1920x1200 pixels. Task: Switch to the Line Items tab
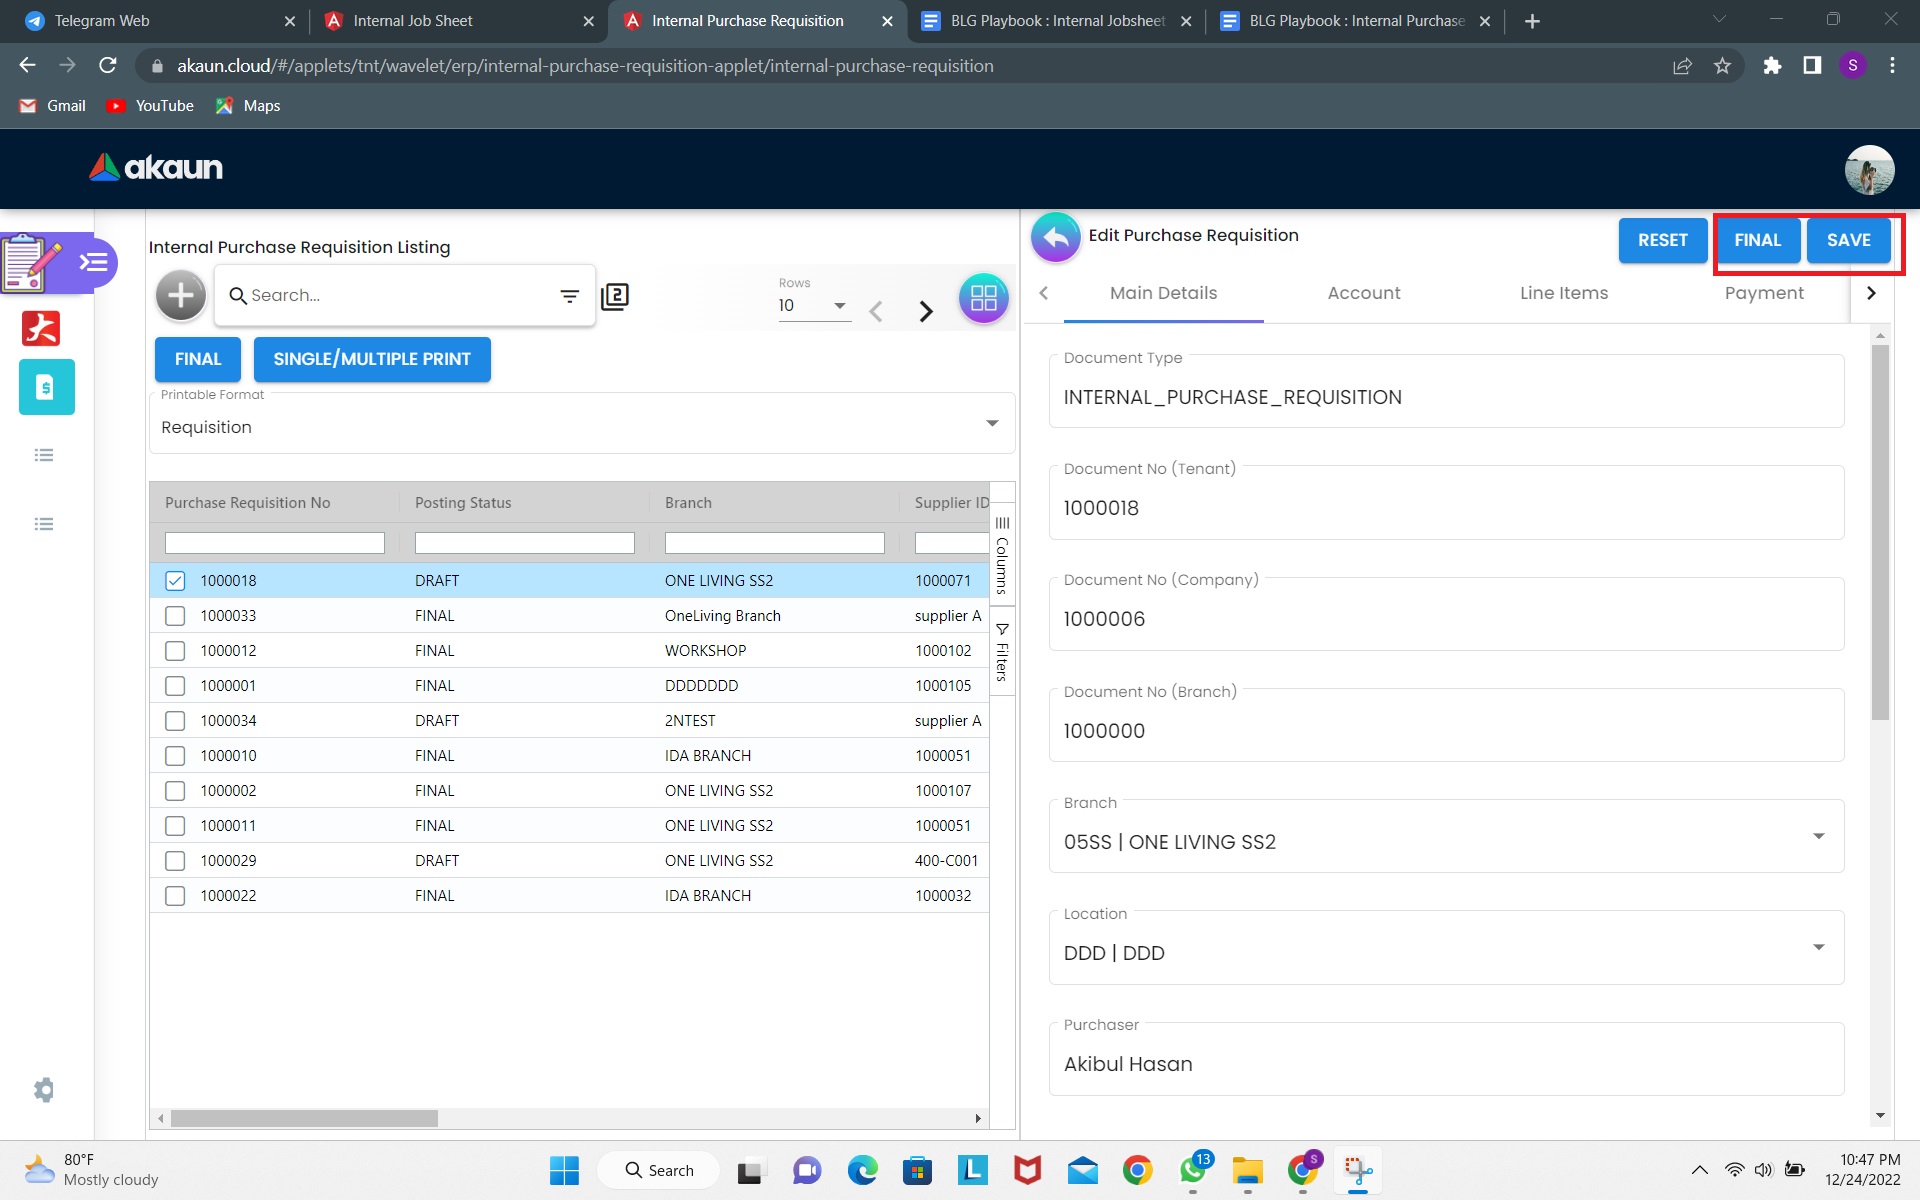click(x=1563, y=293)
